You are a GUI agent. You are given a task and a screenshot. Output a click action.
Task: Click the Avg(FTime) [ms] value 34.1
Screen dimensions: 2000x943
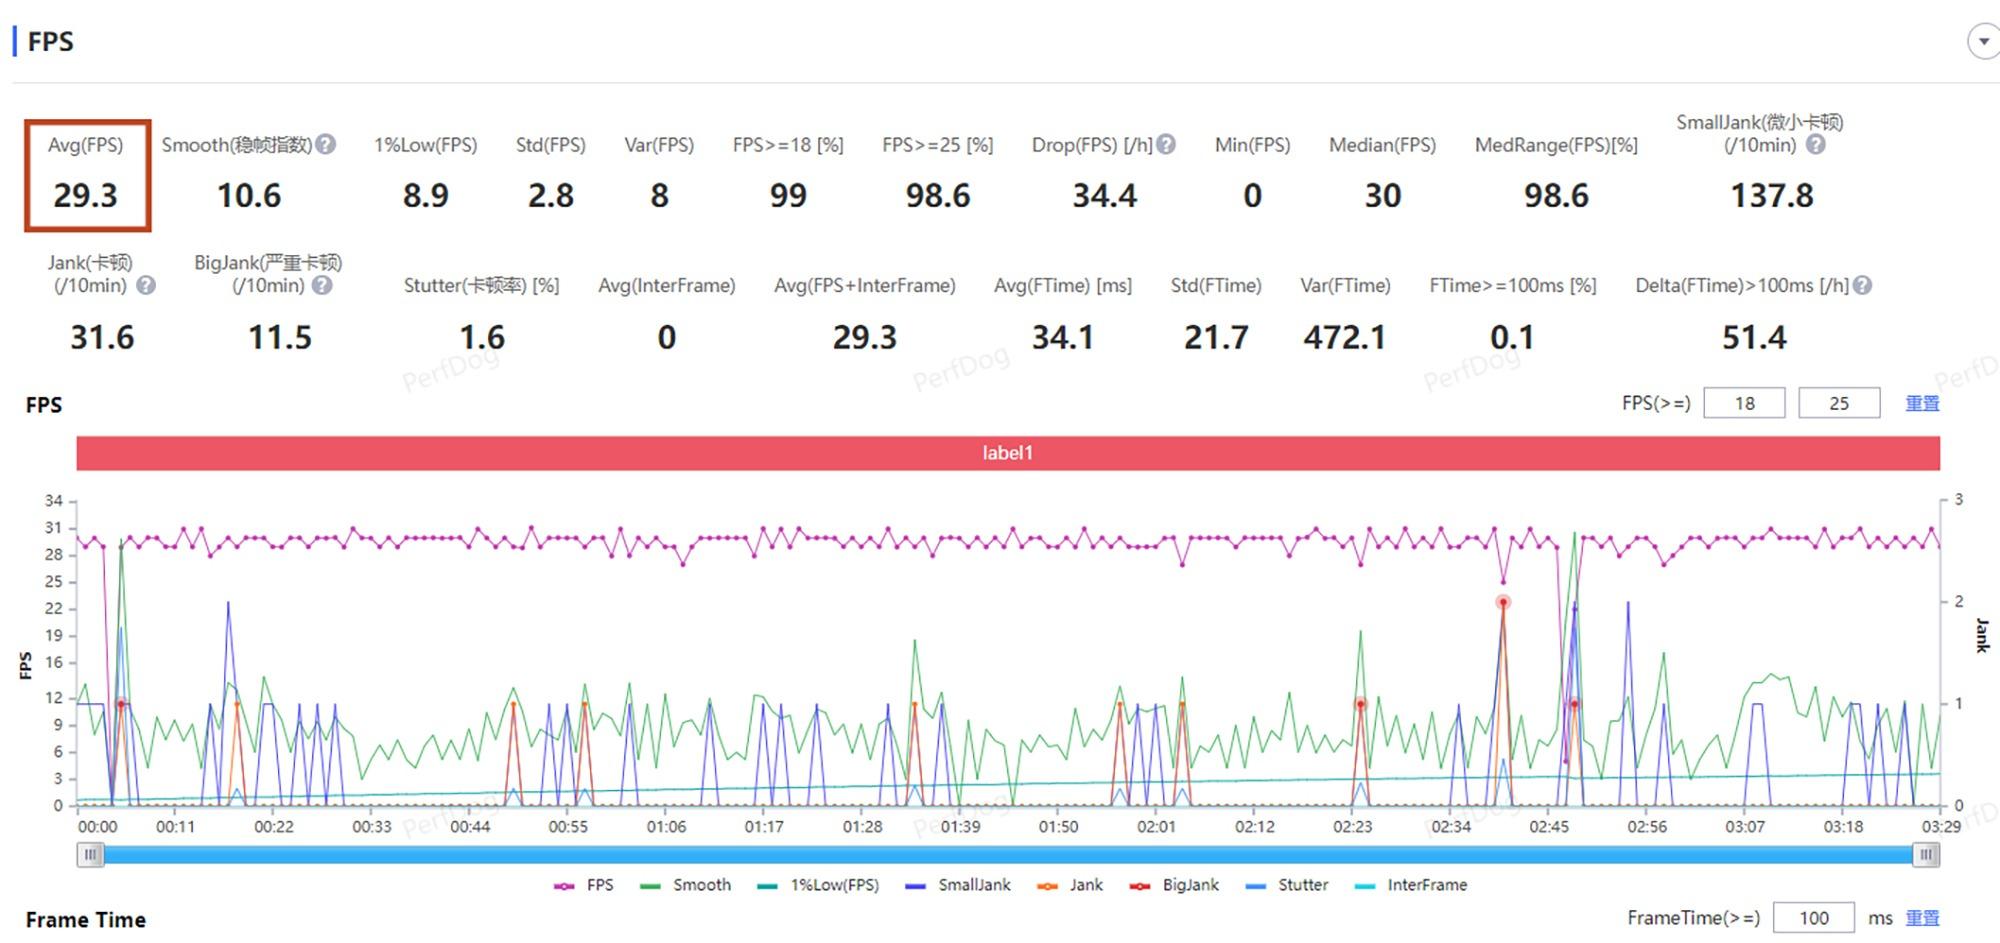point(1063,337)
